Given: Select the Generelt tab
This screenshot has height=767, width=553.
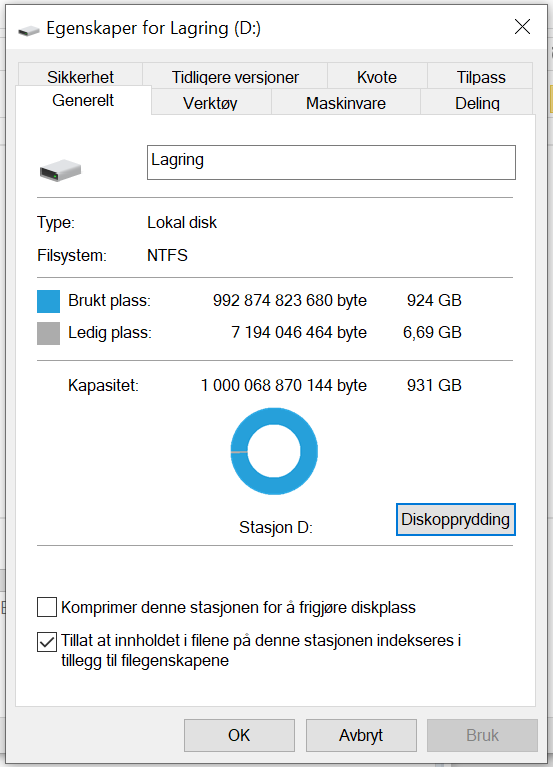Looking at the screenshot, I should point(83,100).
